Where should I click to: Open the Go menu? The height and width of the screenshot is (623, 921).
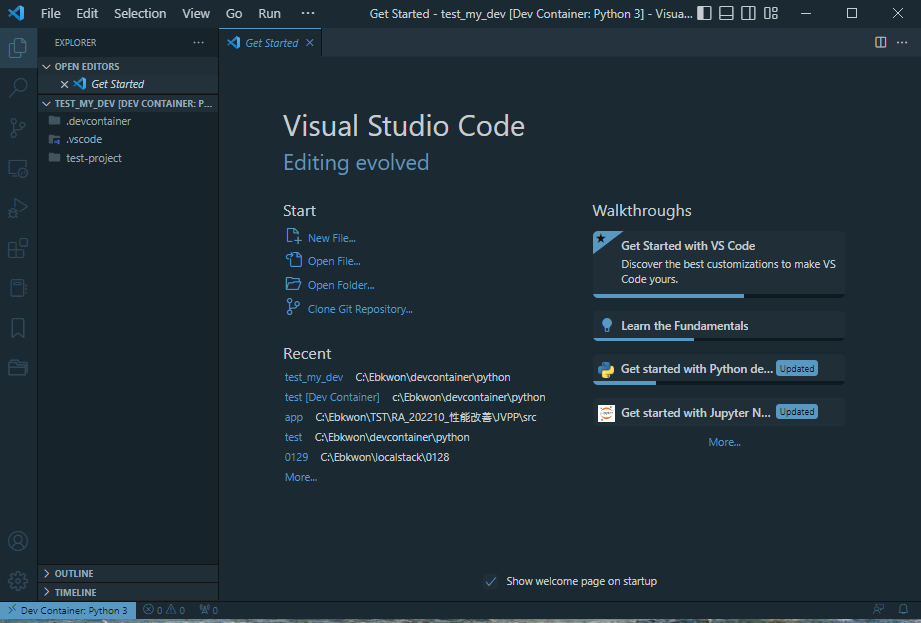(x=234, y=13)
